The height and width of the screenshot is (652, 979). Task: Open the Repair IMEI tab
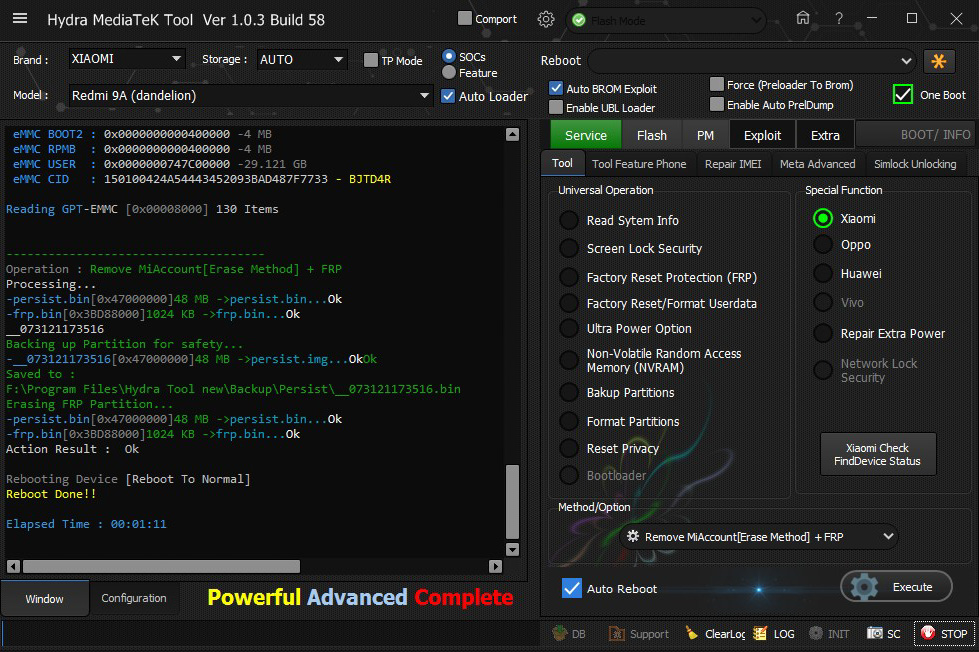click(732, 164)
